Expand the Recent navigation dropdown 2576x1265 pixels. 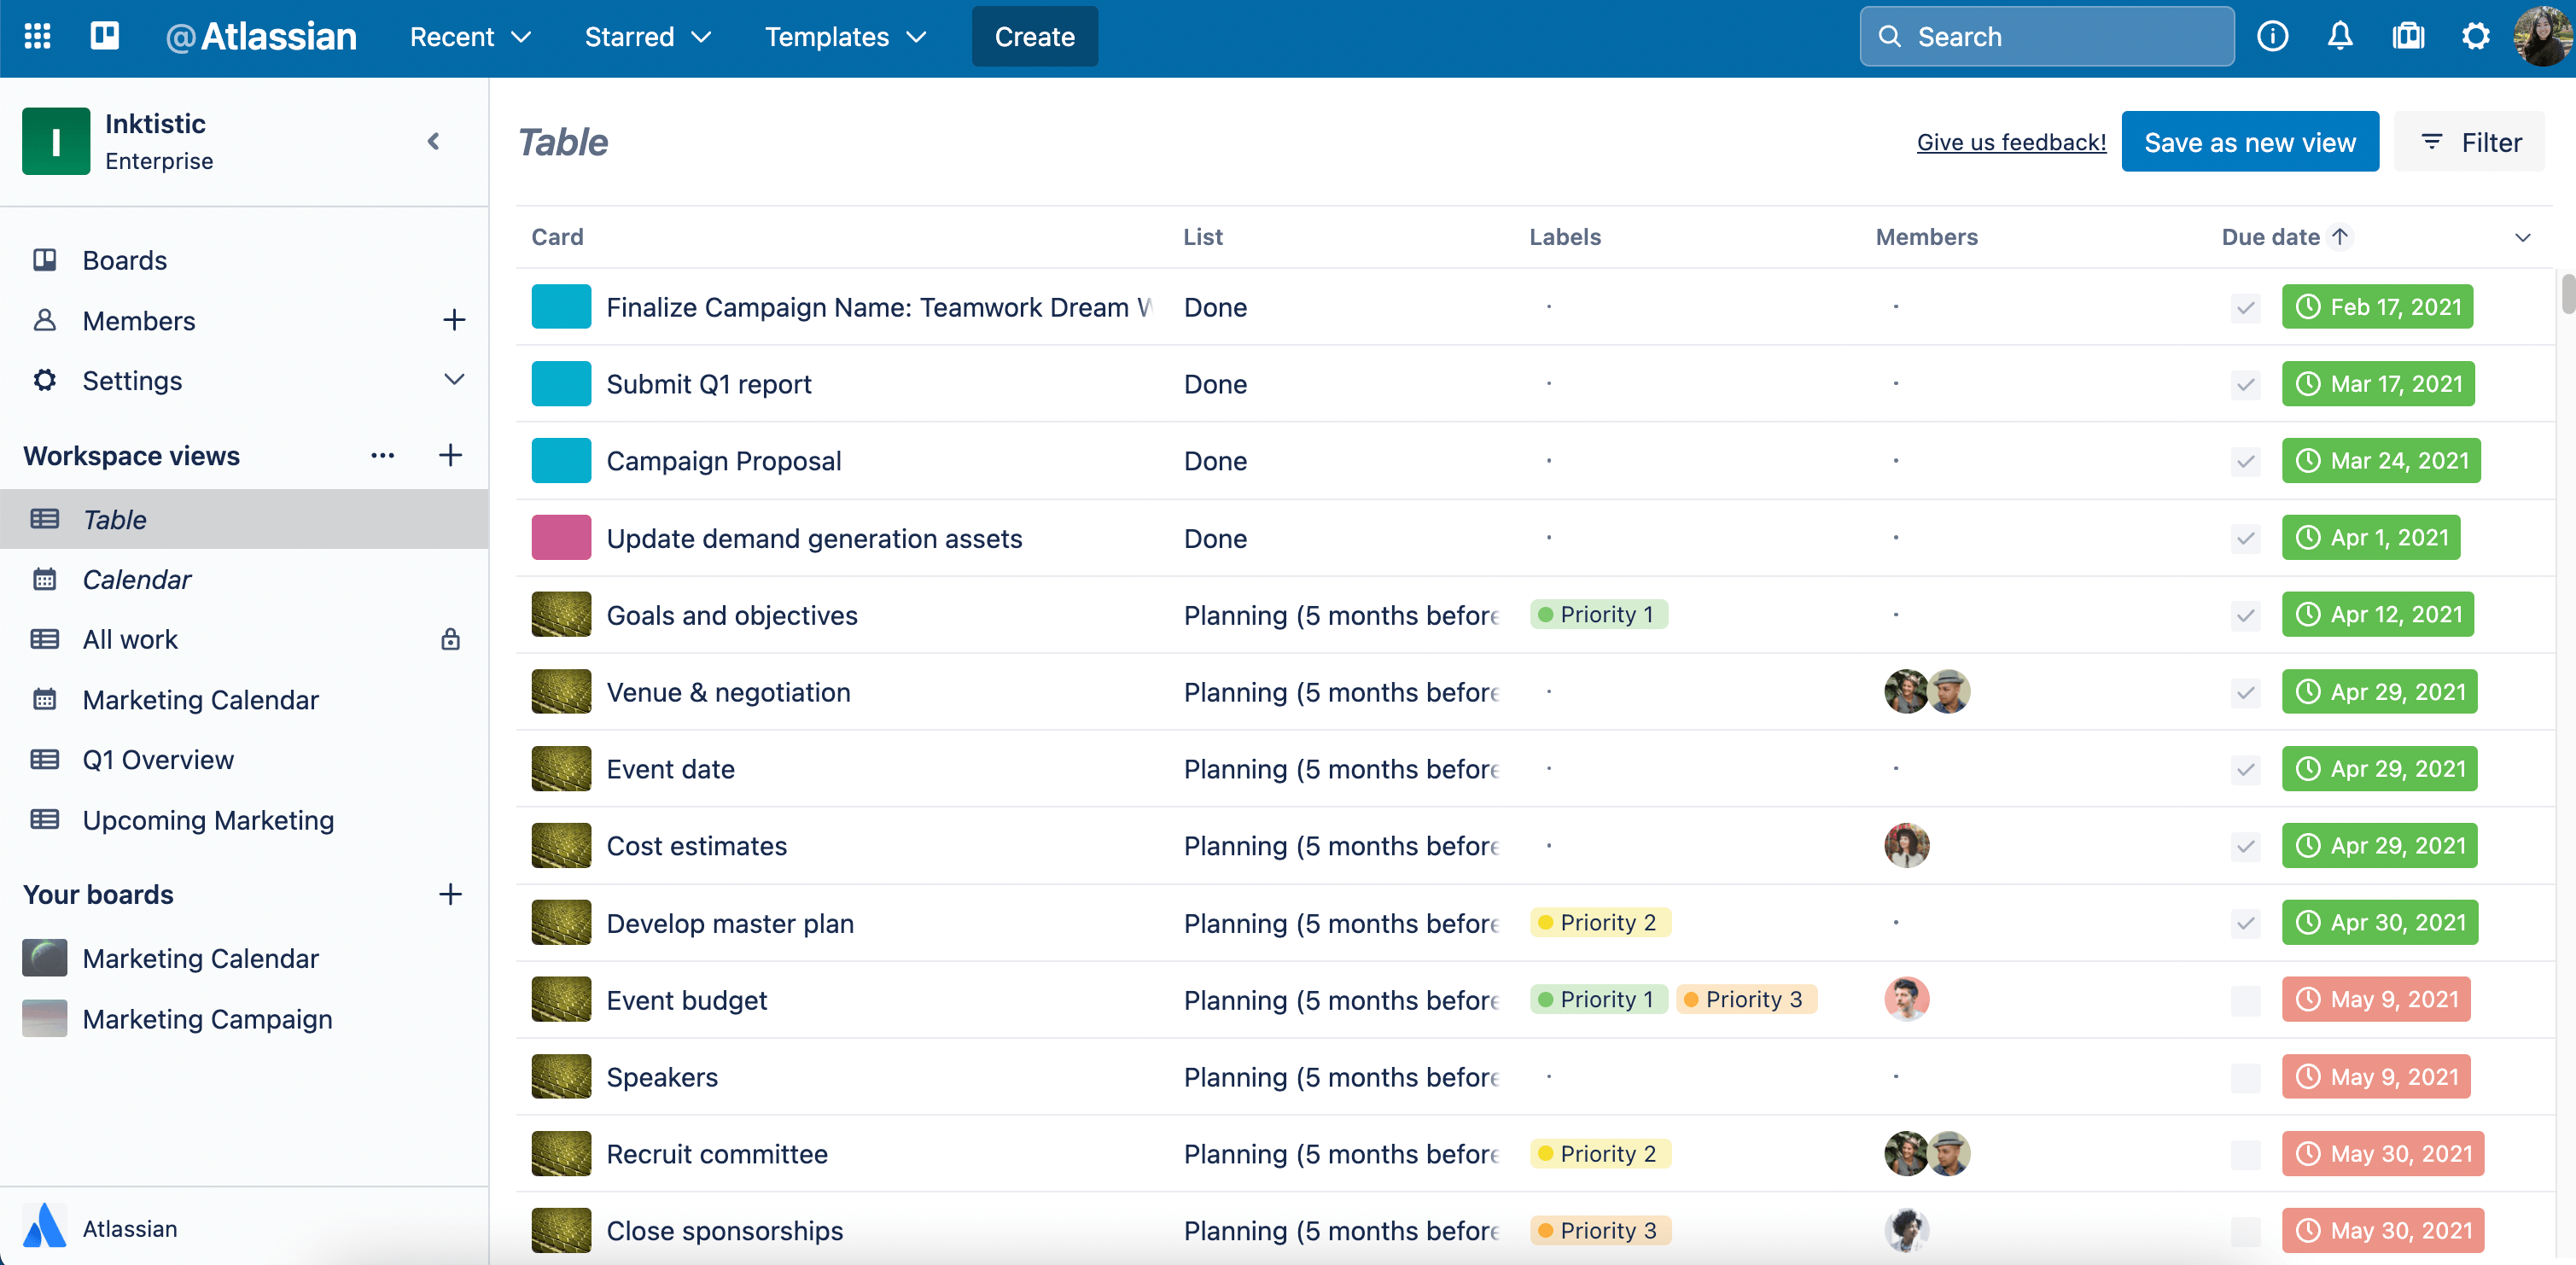click(469, 36)
